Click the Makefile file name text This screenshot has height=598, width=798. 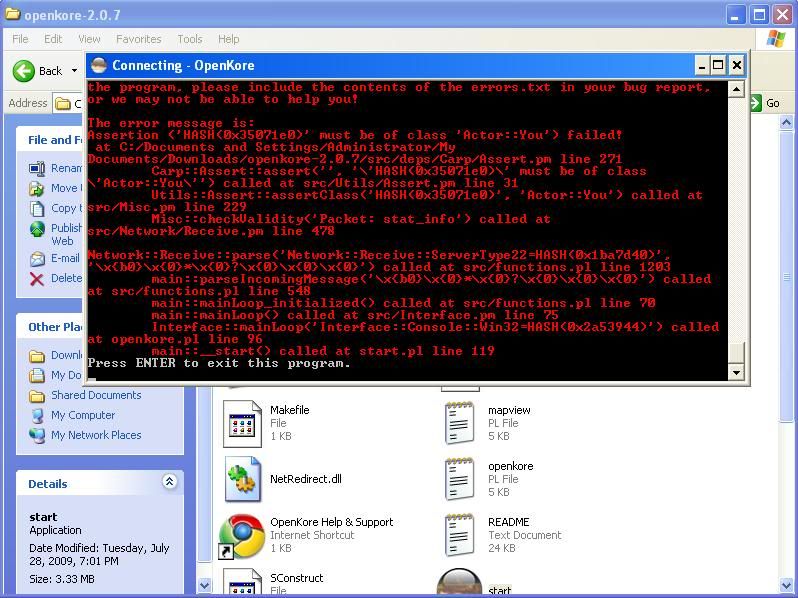click(x=290, y=410)
